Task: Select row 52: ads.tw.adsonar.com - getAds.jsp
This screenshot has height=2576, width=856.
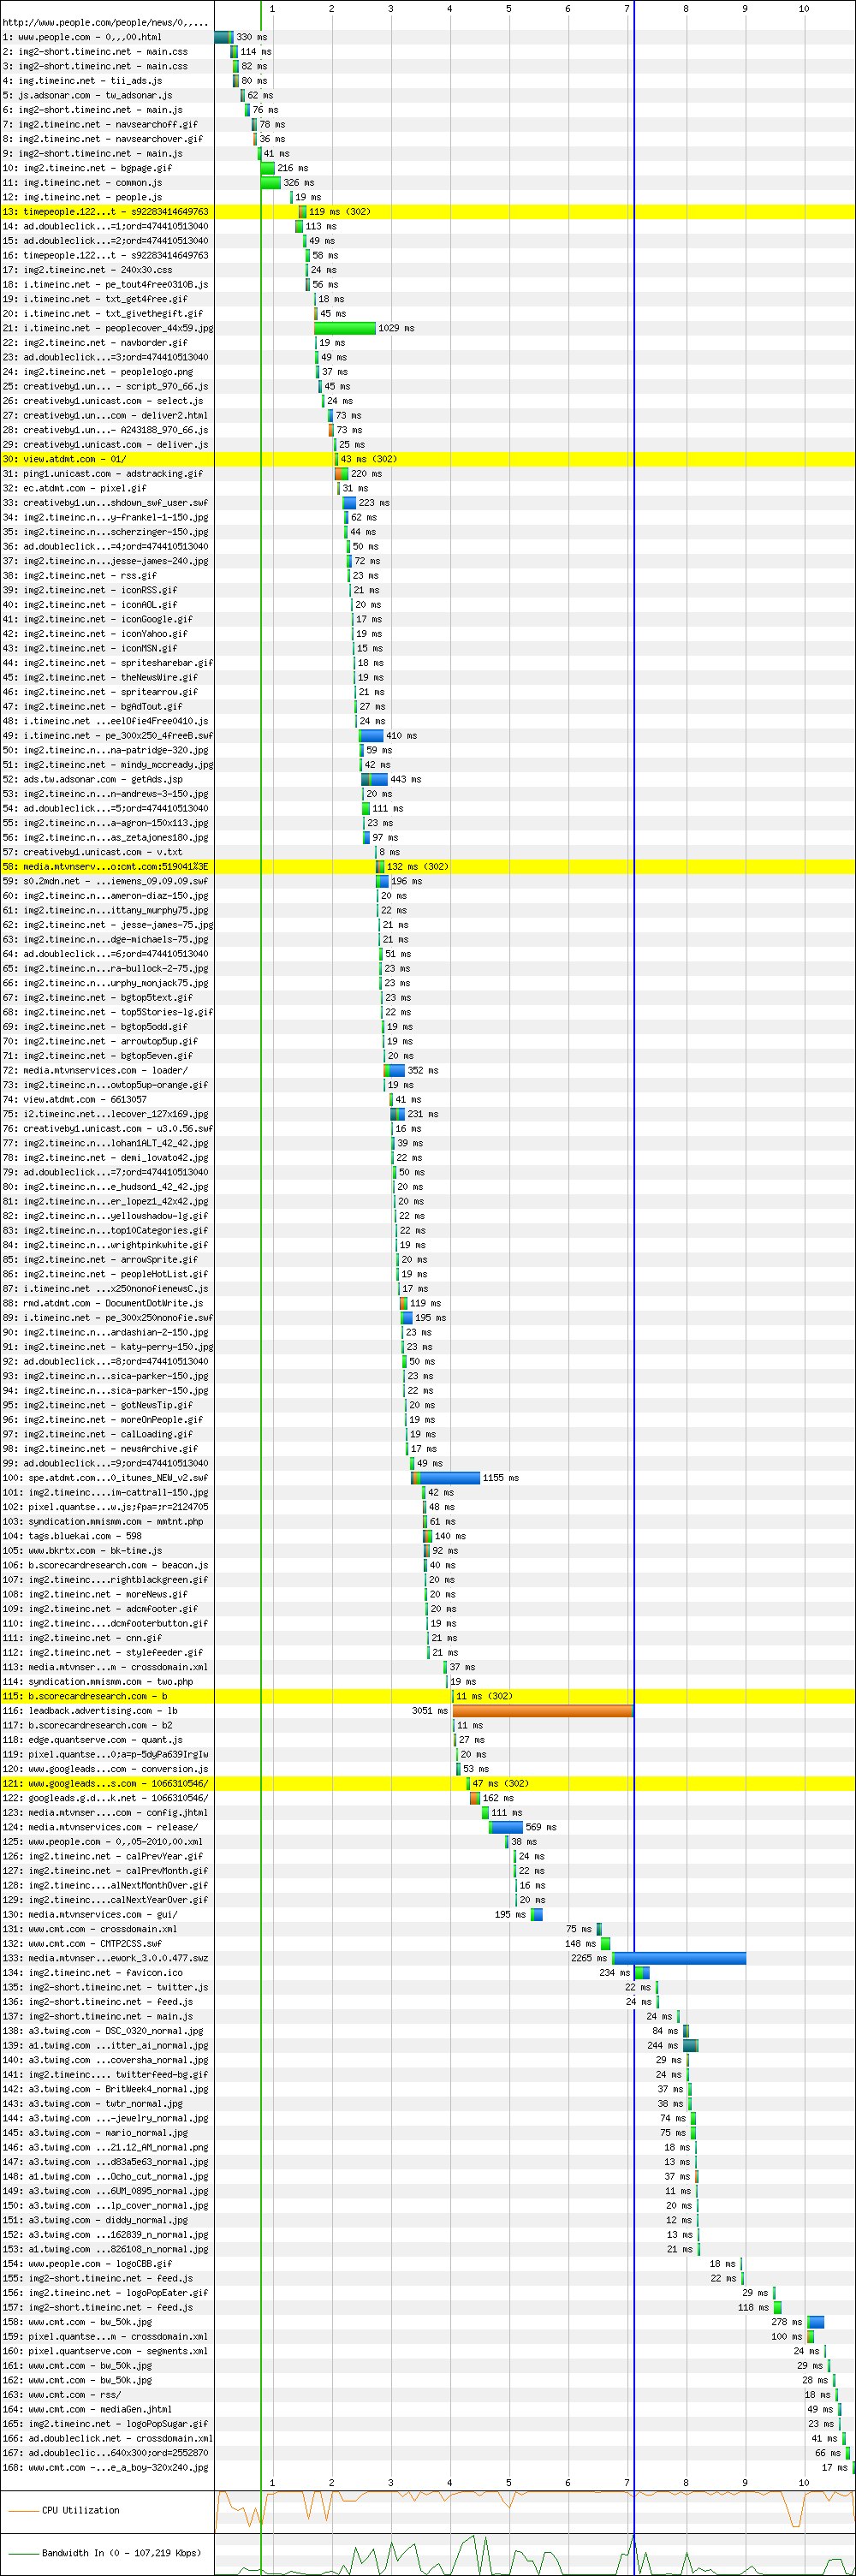Action: (x=428, y=779)
